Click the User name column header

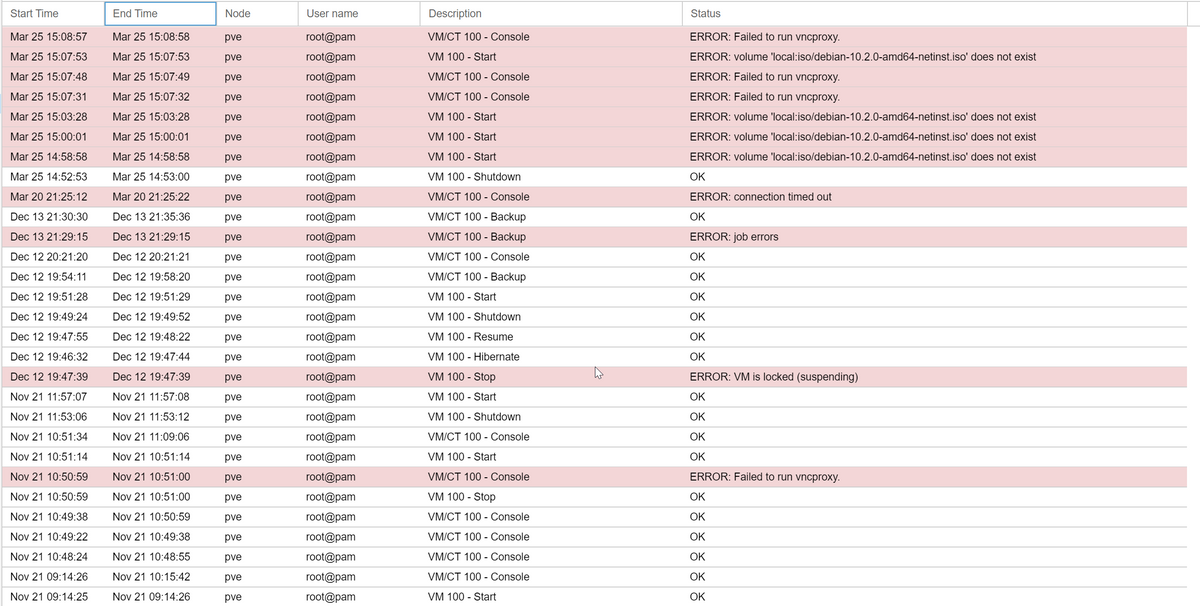(x=332, y=14)
